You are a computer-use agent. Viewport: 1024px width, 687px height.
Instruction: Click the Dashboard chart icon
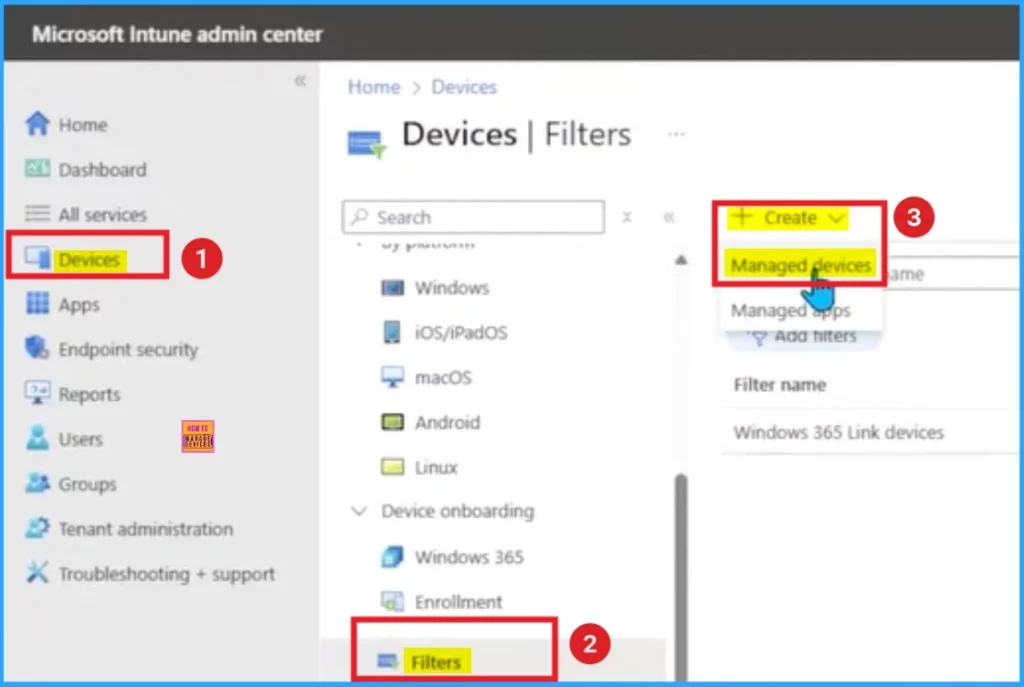coord(37,168)
